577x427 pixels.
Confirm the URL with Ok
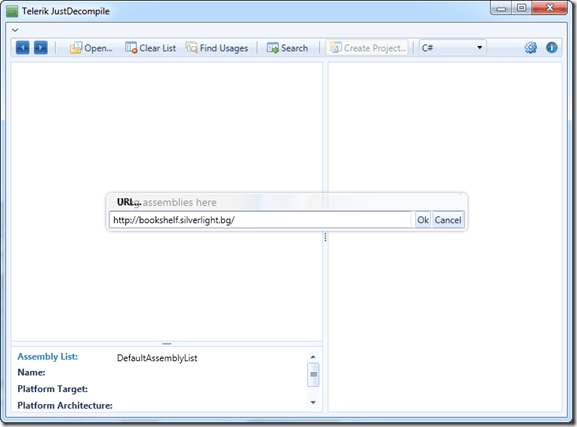[x=423, y=220]
